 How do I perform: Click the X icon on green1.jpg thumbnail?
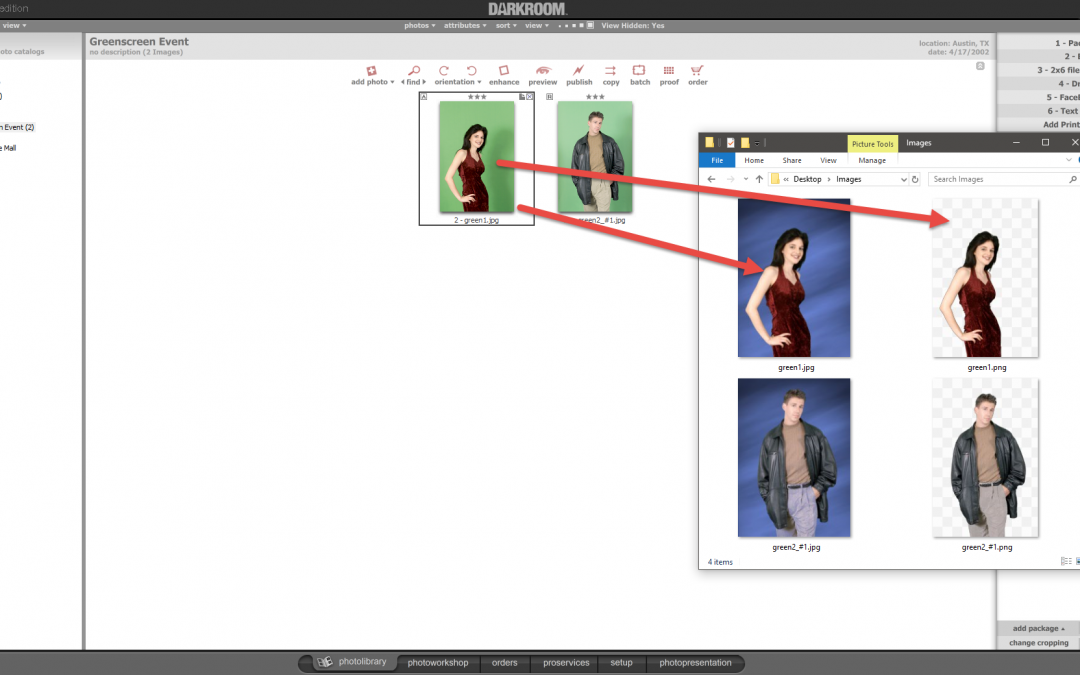(x=530, y=96)
